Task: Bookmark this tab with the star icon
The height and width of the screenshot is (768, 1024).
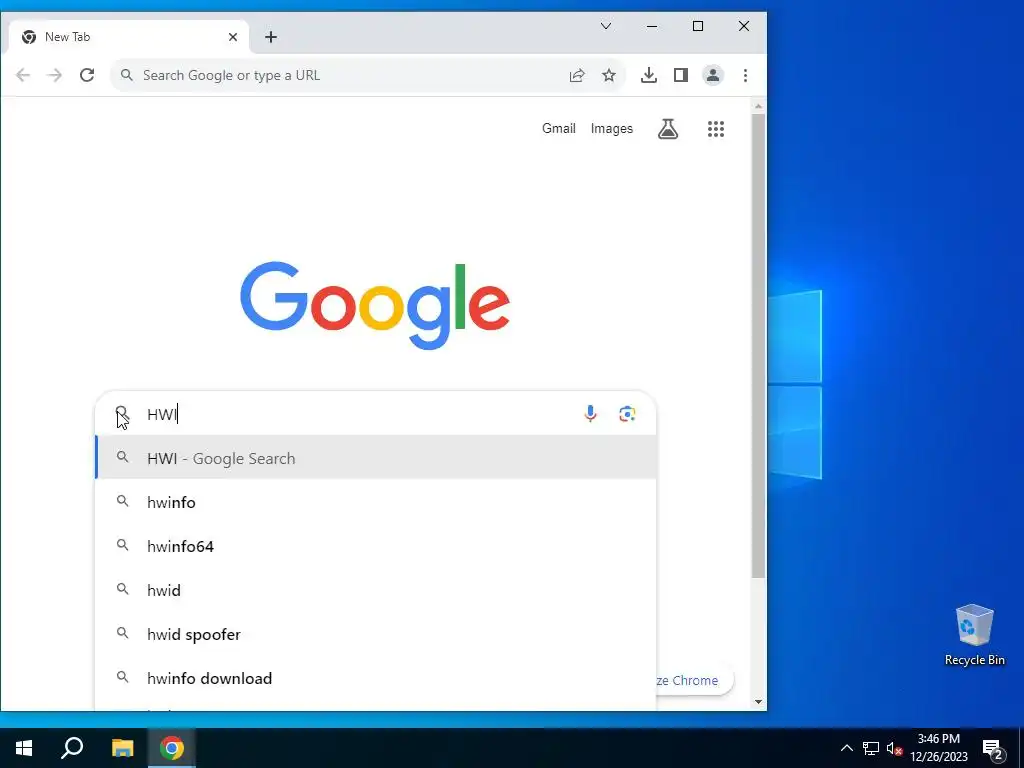Action: coord(609,75)
